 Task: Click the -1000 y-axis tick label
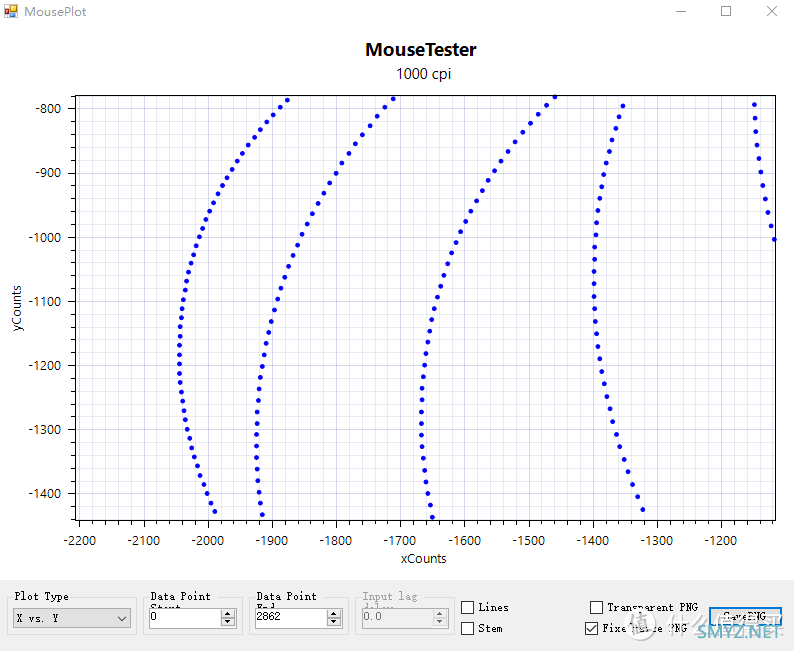(x=45, y=237)
